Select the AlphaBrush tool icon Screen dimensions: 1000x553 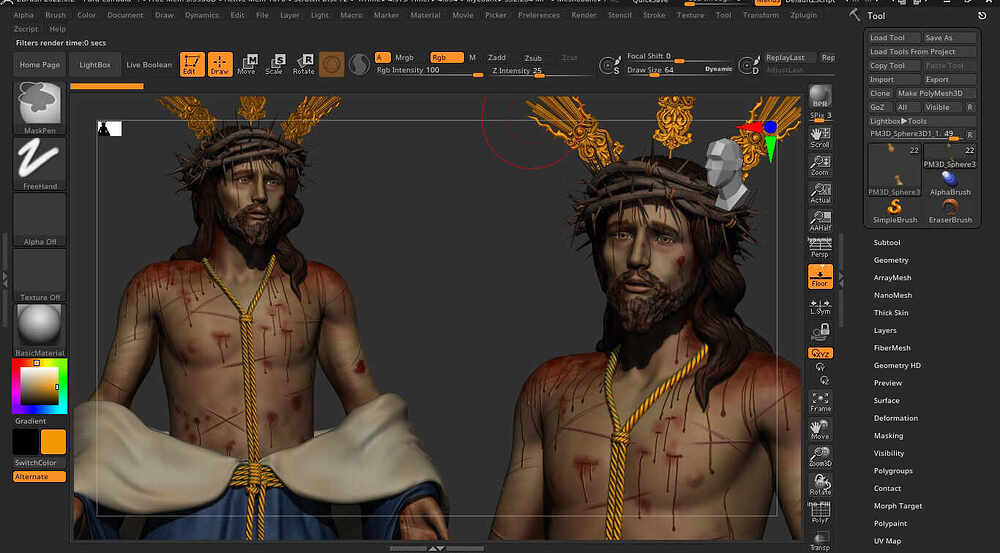(950, 183)
